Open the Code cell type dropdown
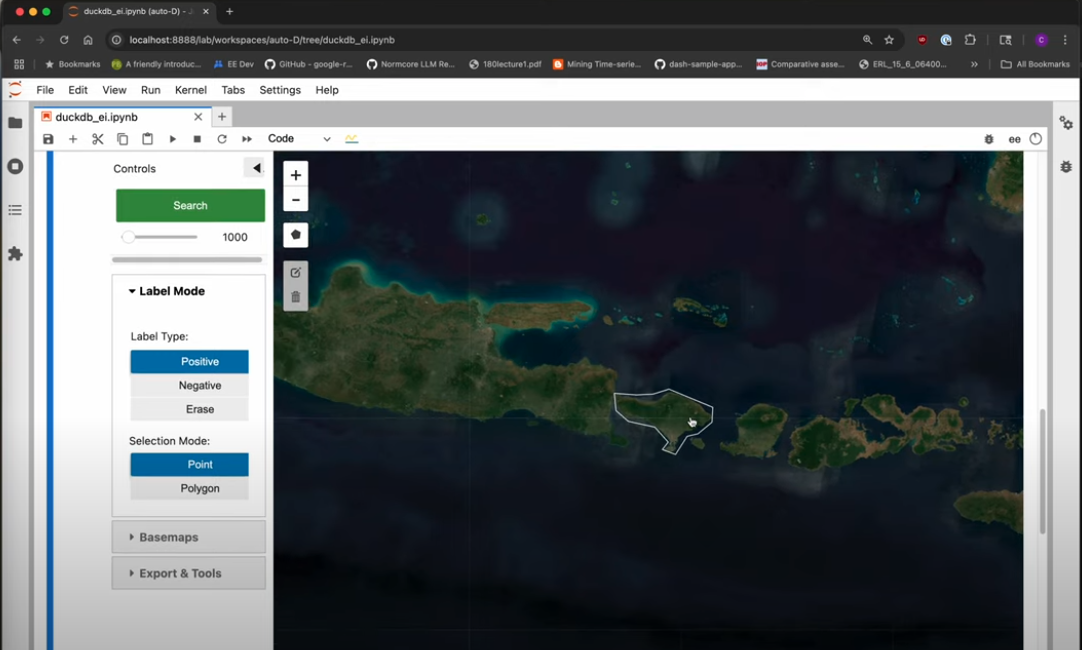 pyautogui.click(x=299, y=139)
